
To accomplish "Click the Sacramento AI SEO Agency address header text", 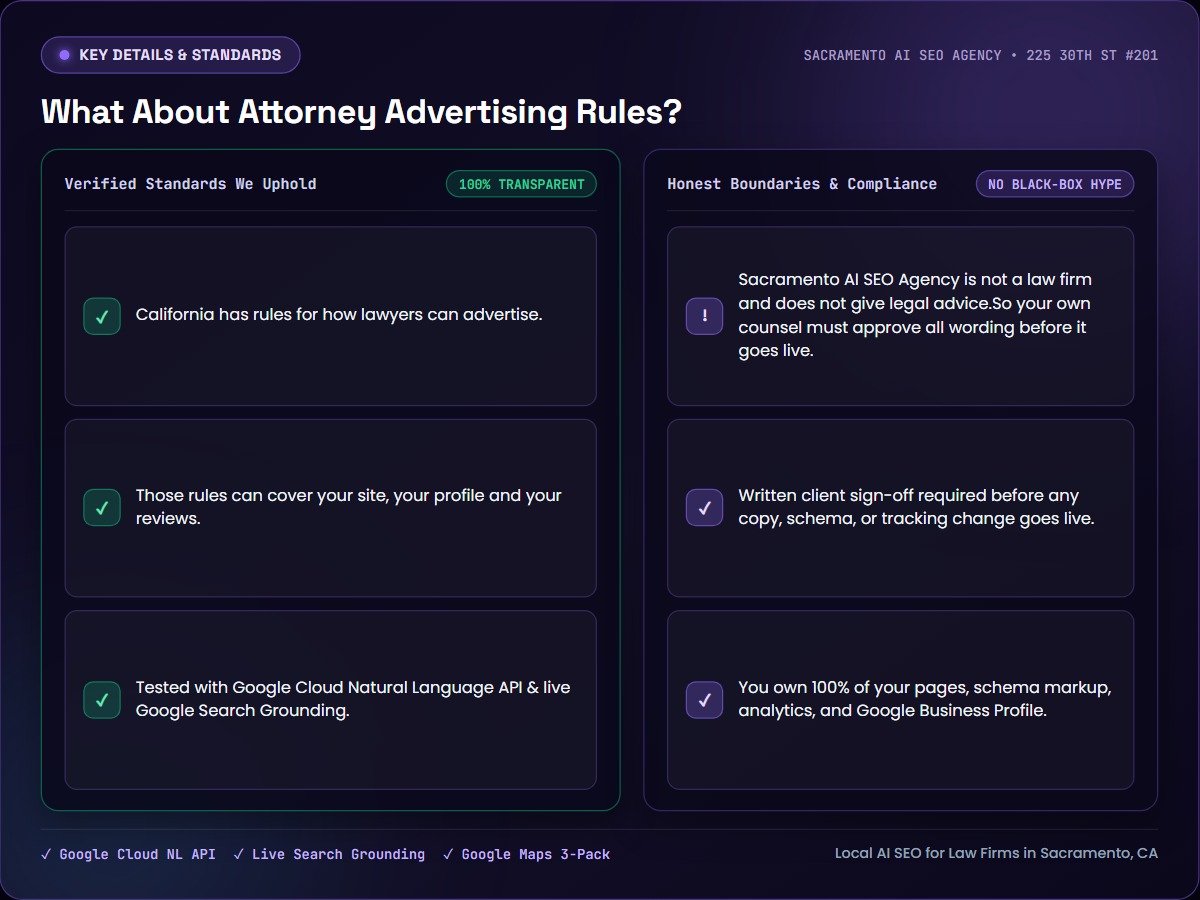I will (981, 55).
